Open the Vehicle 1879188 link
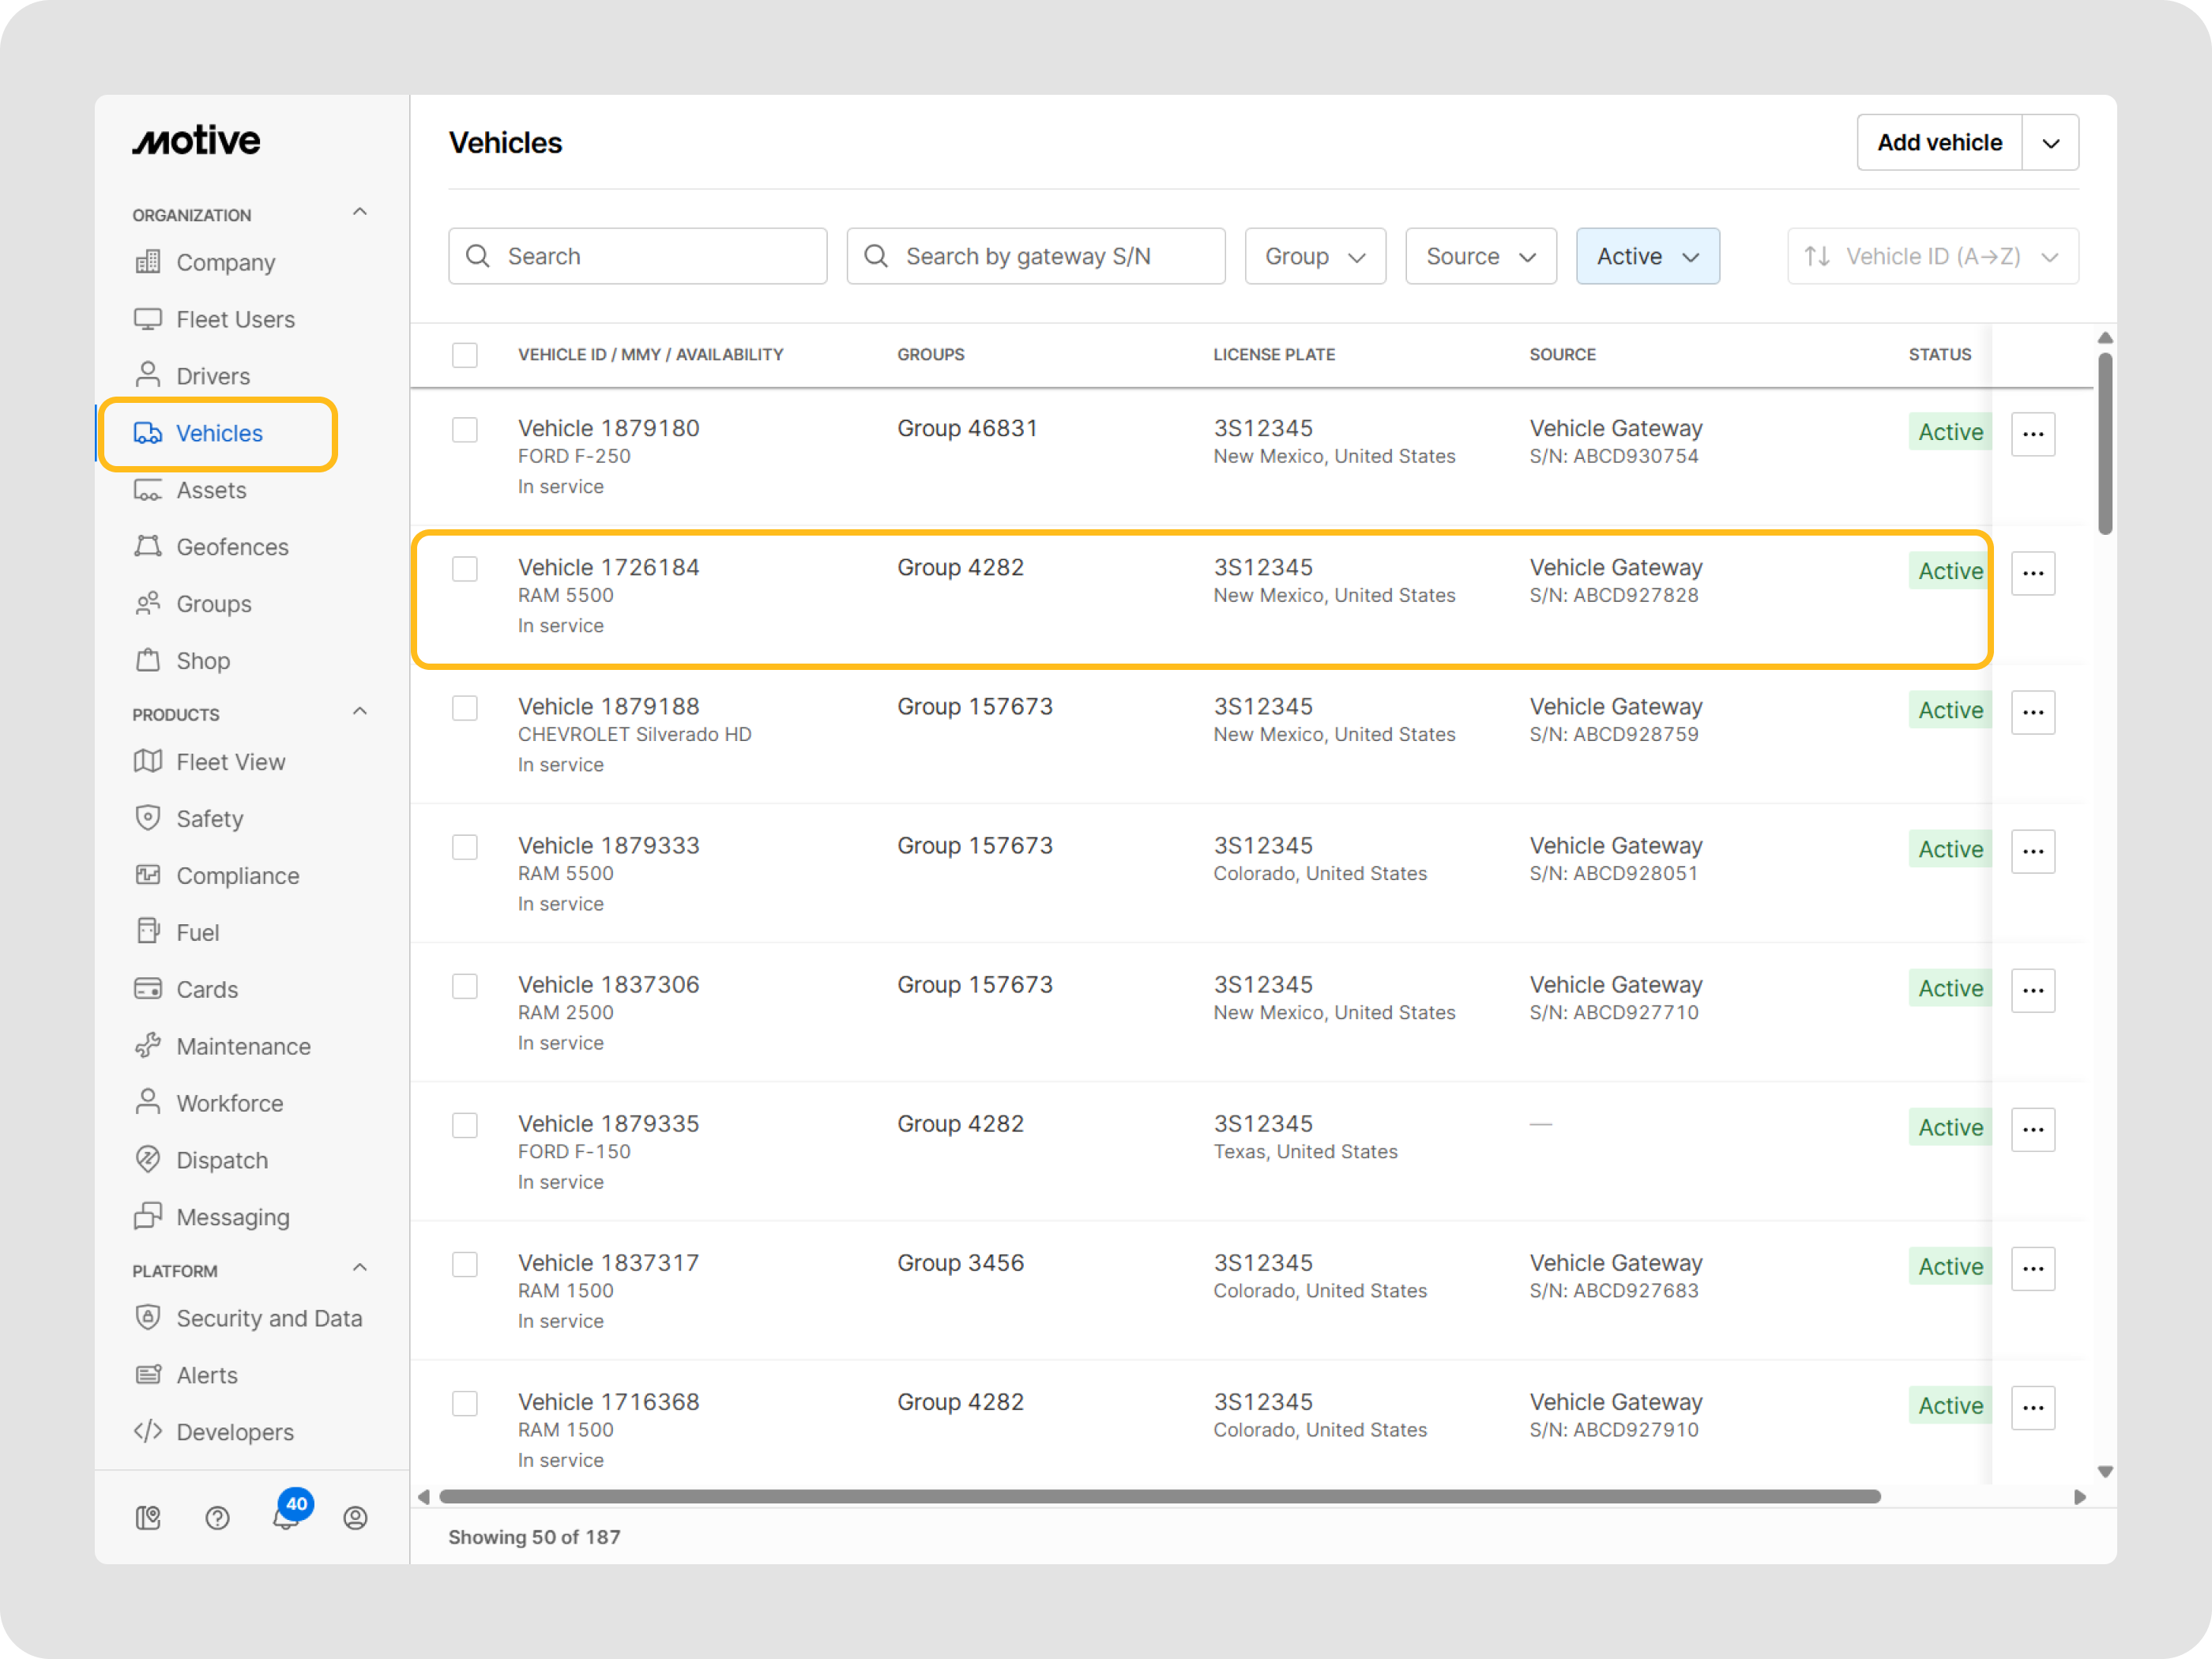Image resolution: width=2212 pixels, height=1659 pixels. [x=608, y=706]
